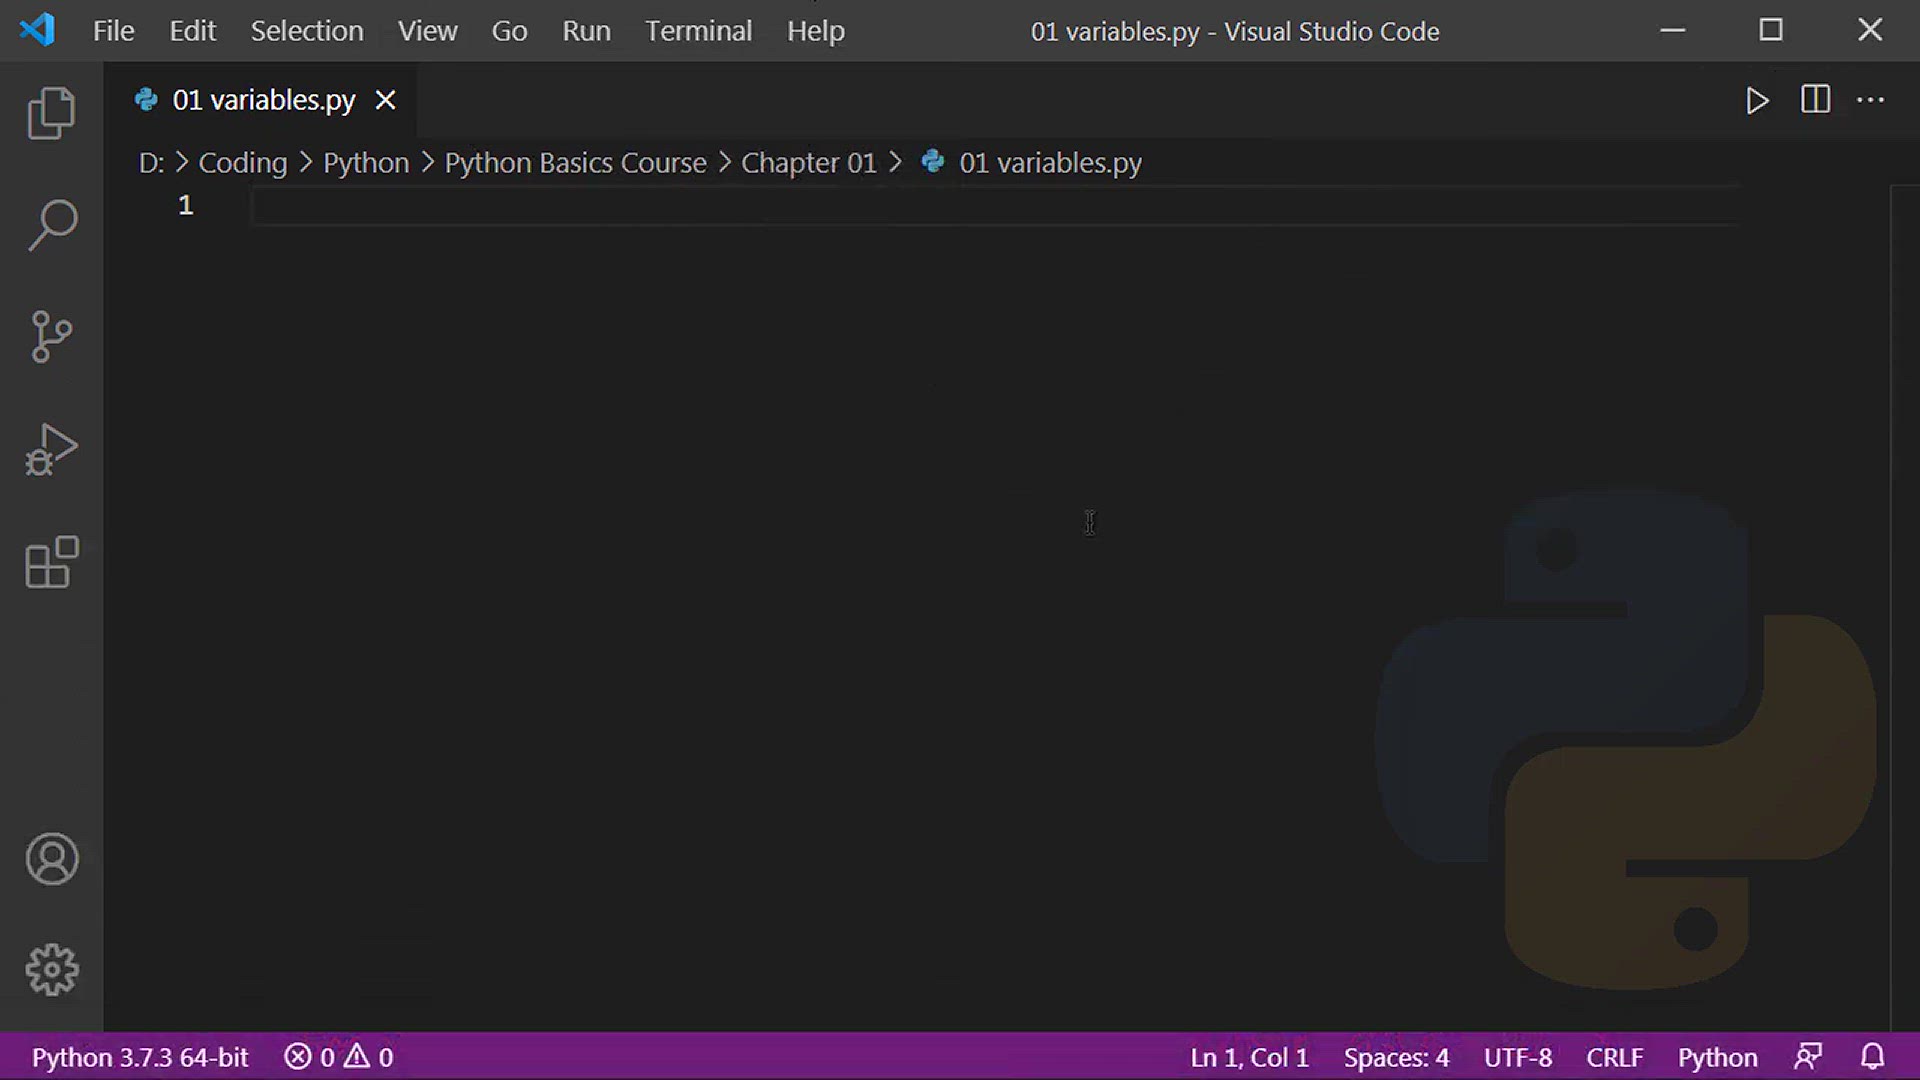1920x1080 pixels.
Task: Open the Run and Debug view
Action: point(51,449)
